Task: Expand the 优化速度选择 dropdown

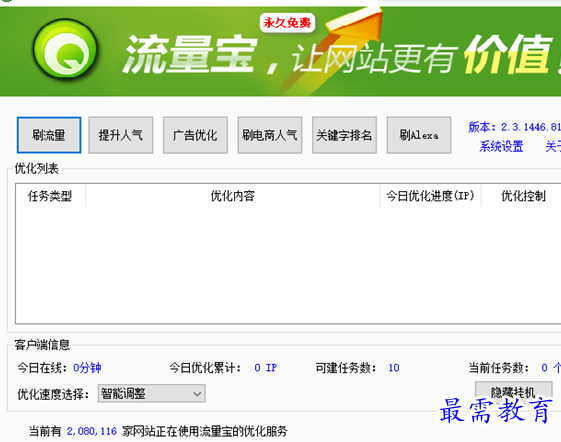Action: pos(151,394)
